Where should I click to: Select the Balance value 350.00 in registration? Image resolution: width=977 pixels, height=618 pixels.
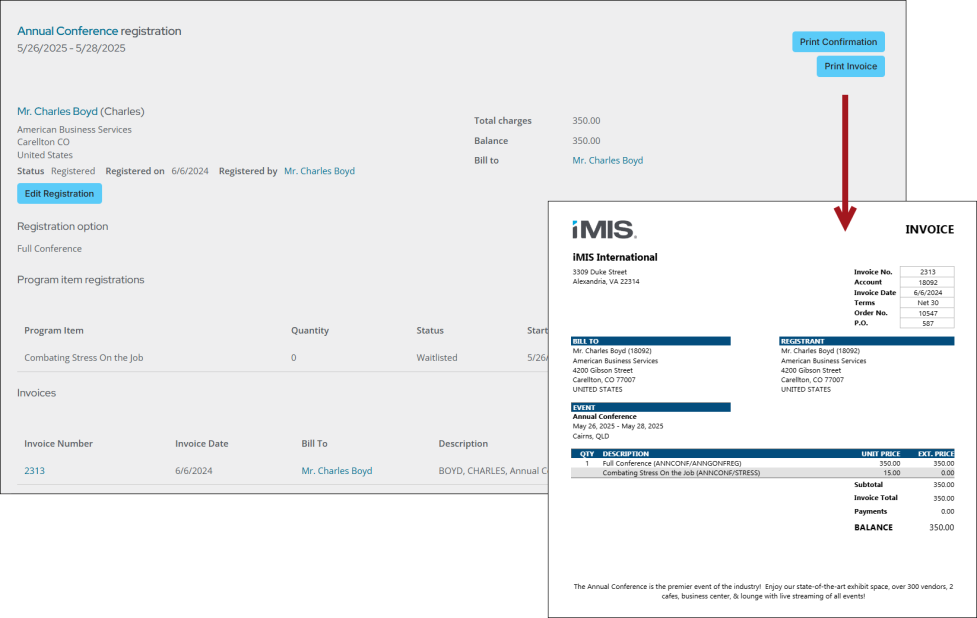pyautogui.click(x=586, y=140)
